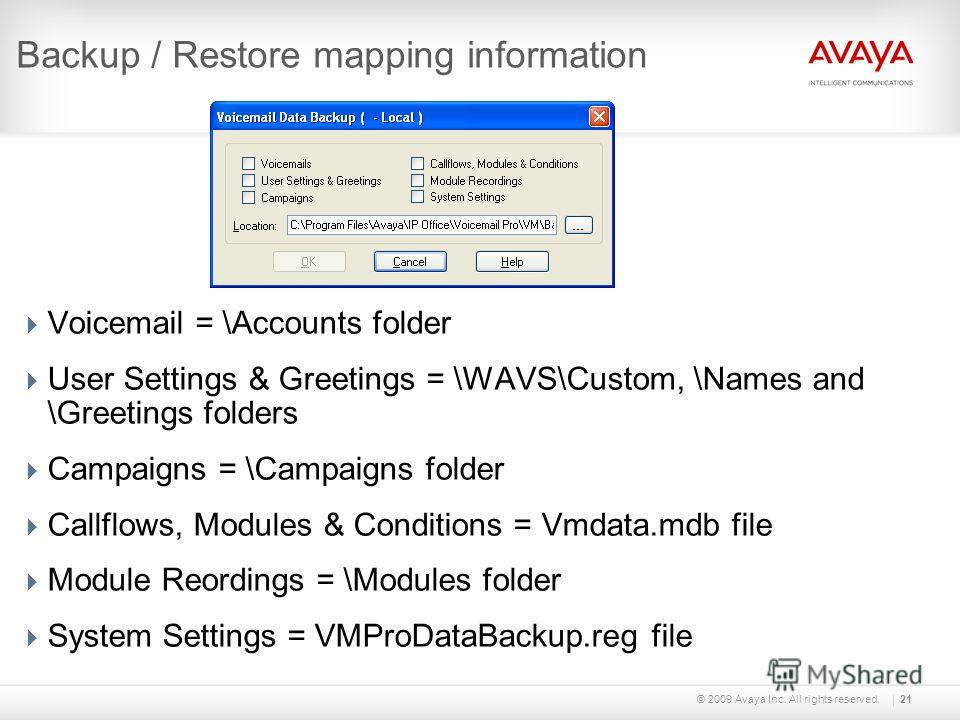This screenshot has width=960, height=720.
Task: Click the bullet text mentioning "Vmdata.mdb file"
Action: 410,525
